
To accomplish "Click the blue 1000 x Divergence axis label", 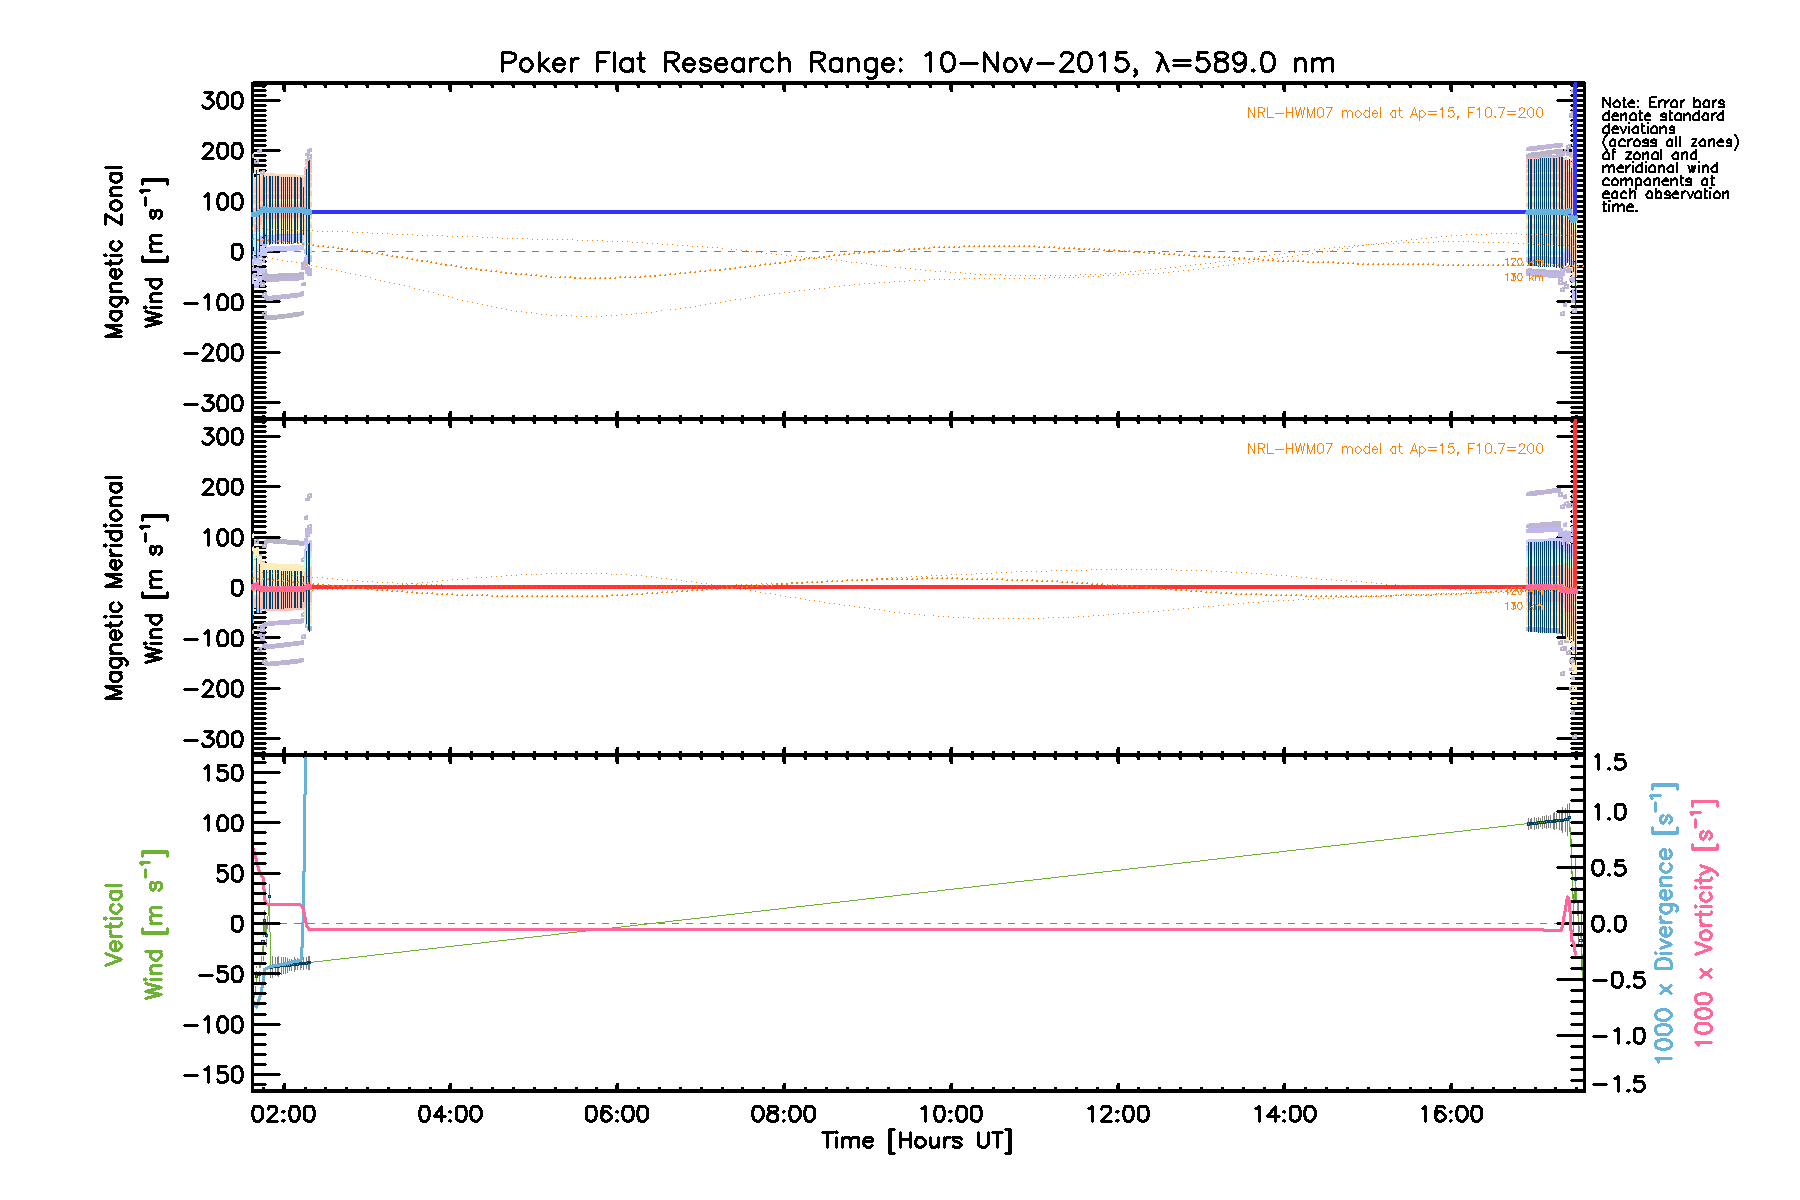I will coord(1664,922).
